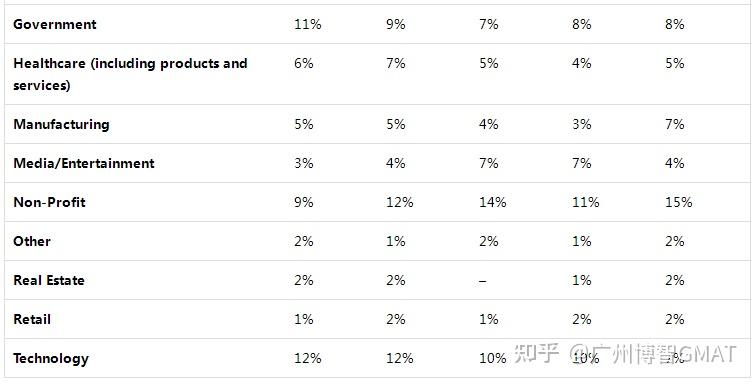
Task: Click the Manufacturing row label
Action: [61, 125]
